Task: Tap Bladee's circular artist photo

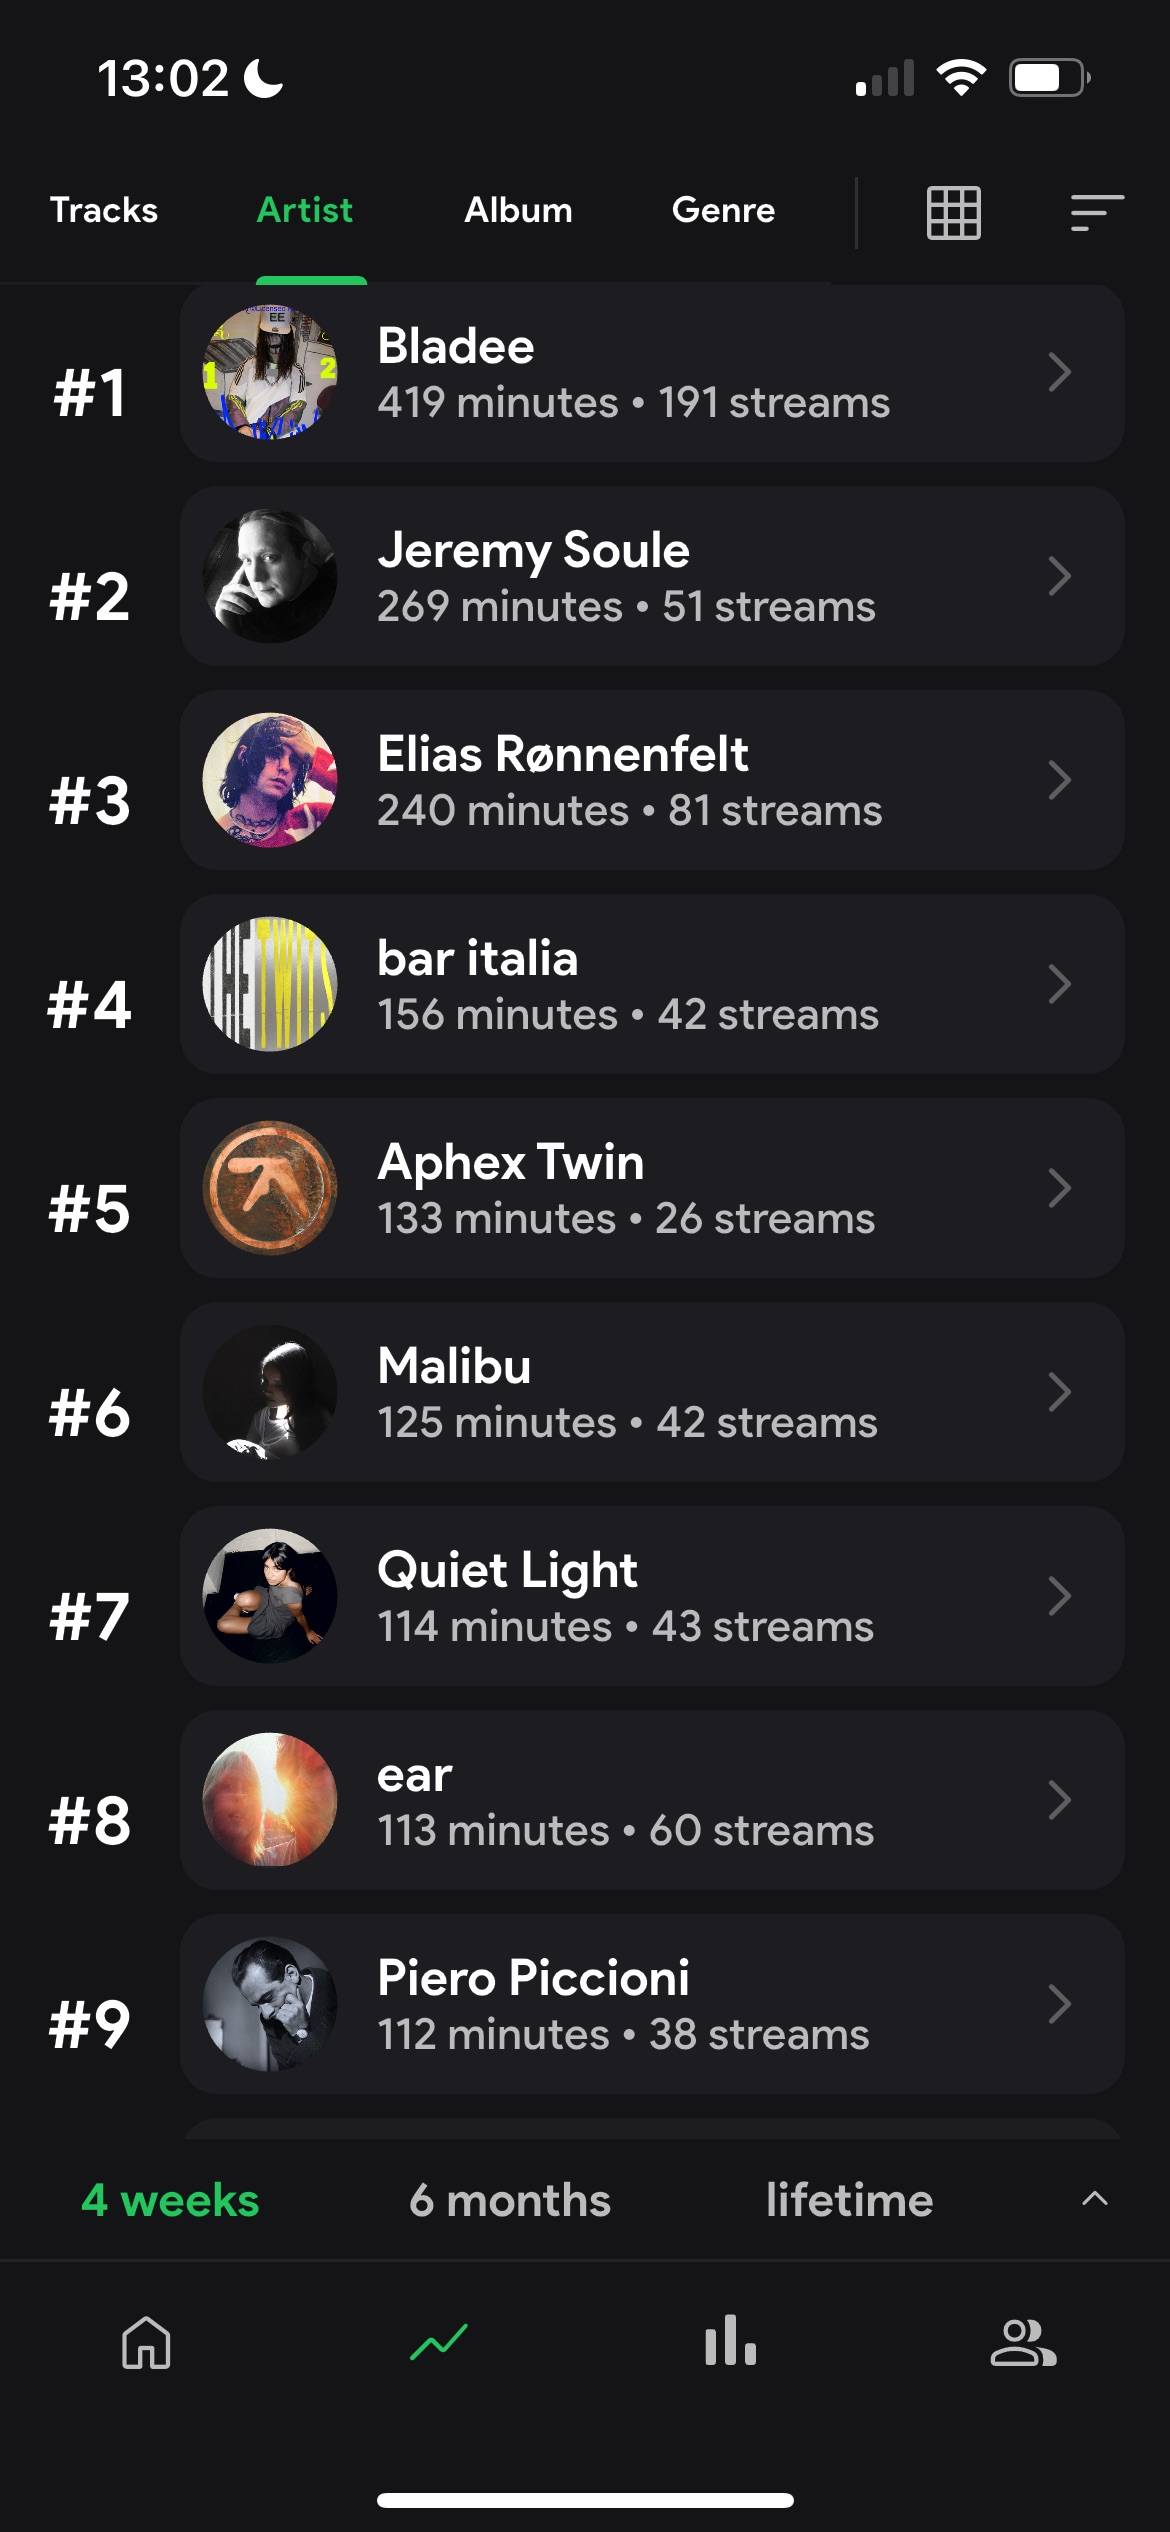Action: [x=270, y=372]
